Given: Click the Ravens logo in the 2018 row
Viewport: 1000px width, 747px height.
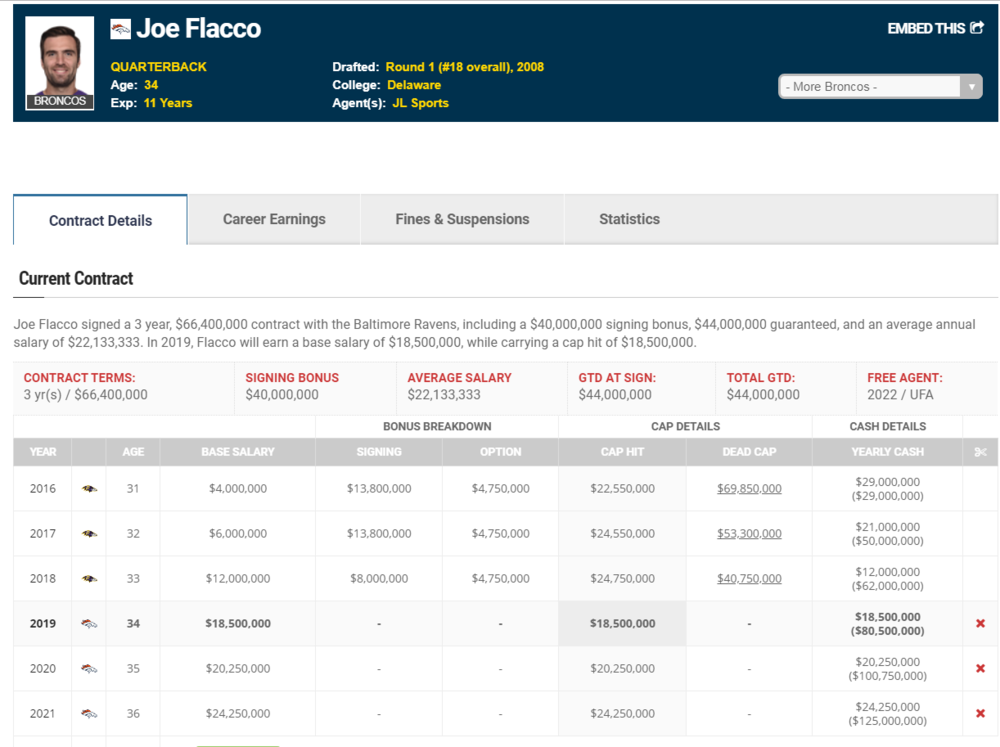Looking at the screenshot, I should click(x=89, y=579).
